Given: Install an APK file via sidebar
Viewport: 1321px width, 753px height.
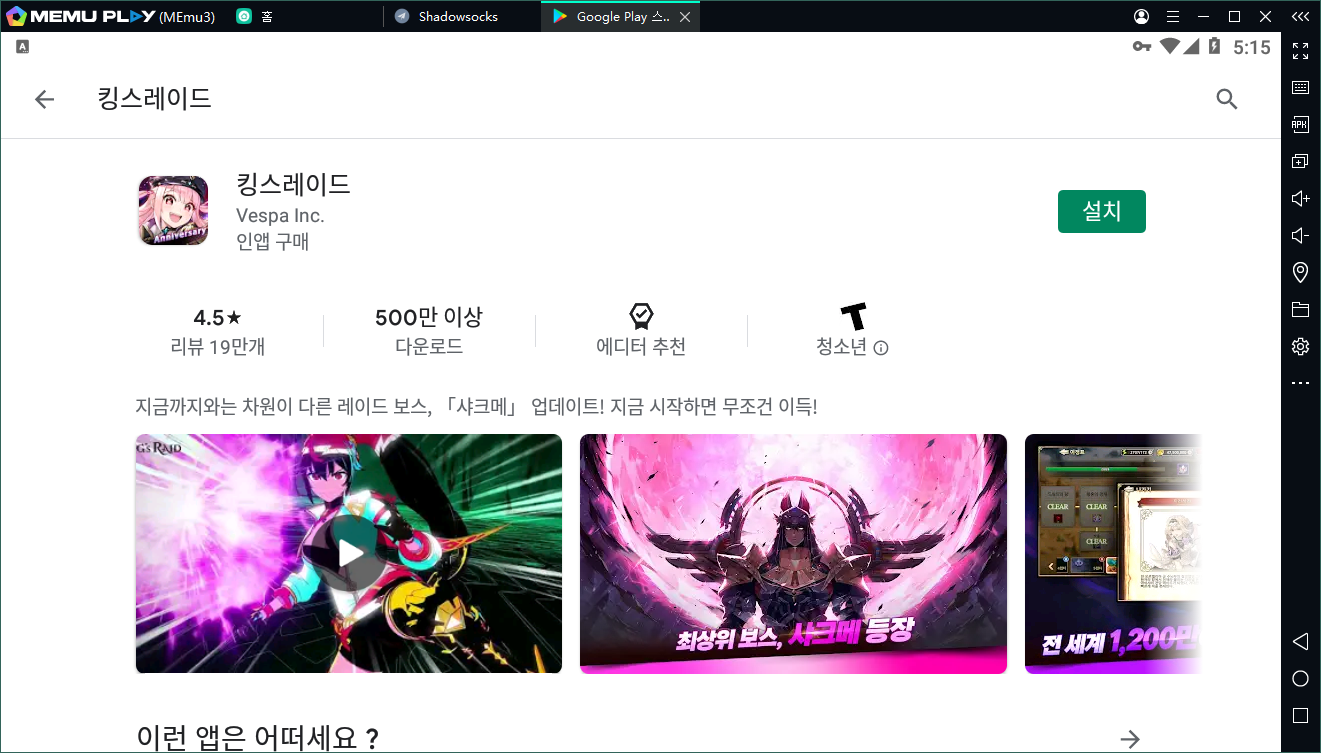Looking at the screenshot, I should point(1300,124).
